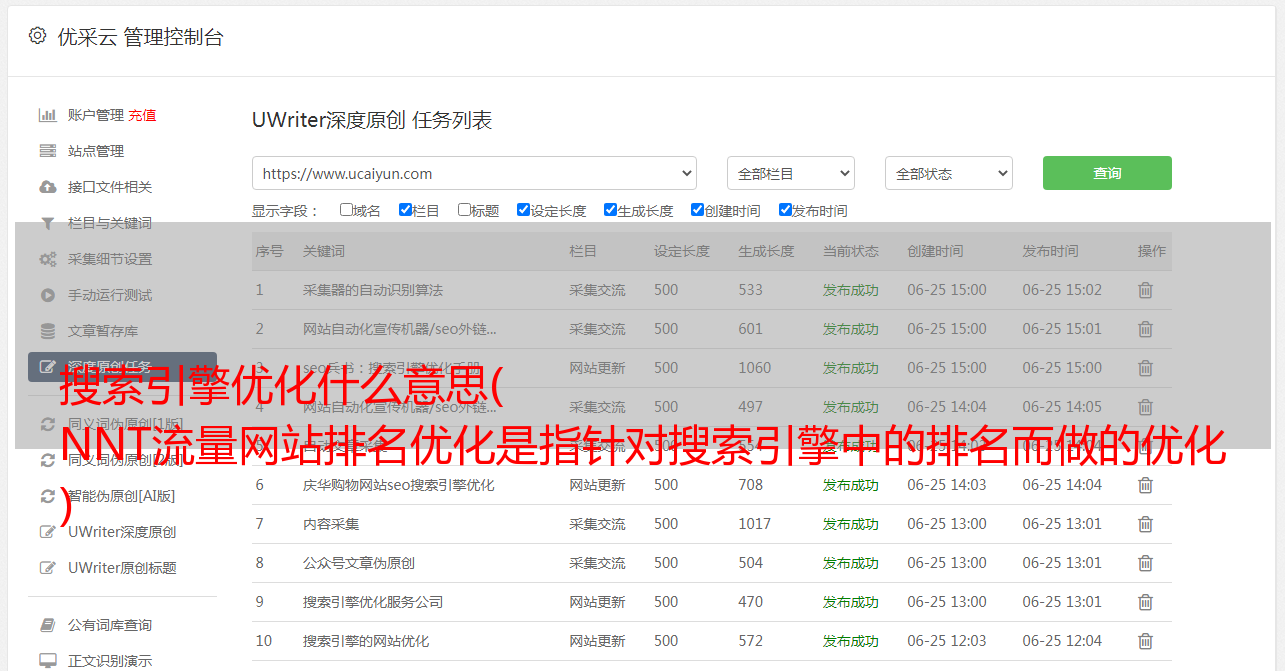
Task: Click the UWriter深度原创 edit icon
Action: click(x=47, y=532)
